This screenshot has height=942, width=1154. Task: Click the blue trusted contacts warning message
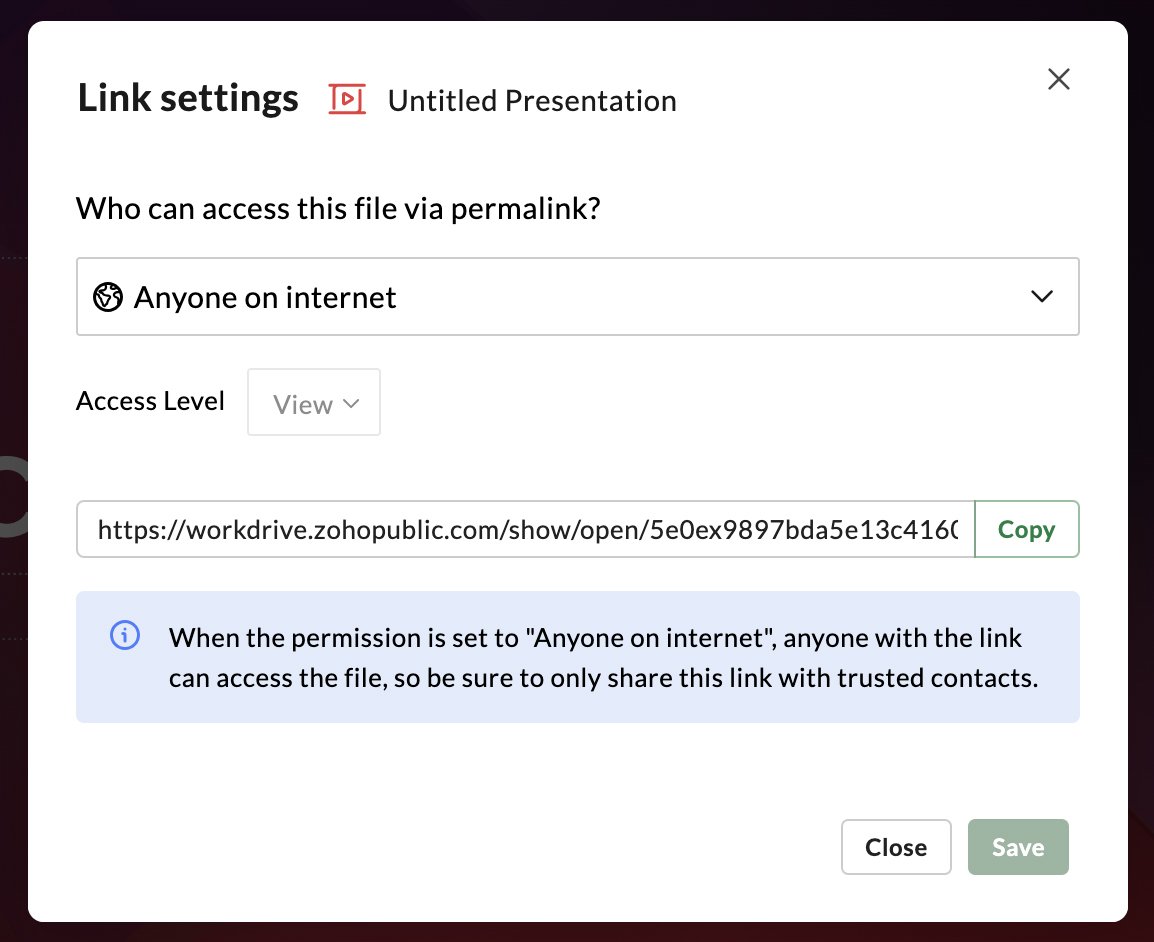(x=603, y=657)
